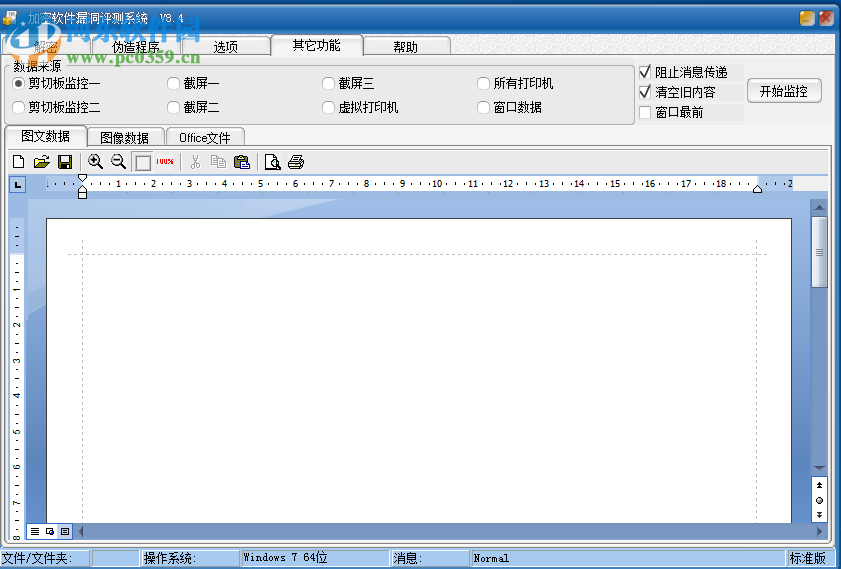Open a file with the folder icon
Image resolution: width=841 pixels, height=569 pixels.
[x=42, y=161]
